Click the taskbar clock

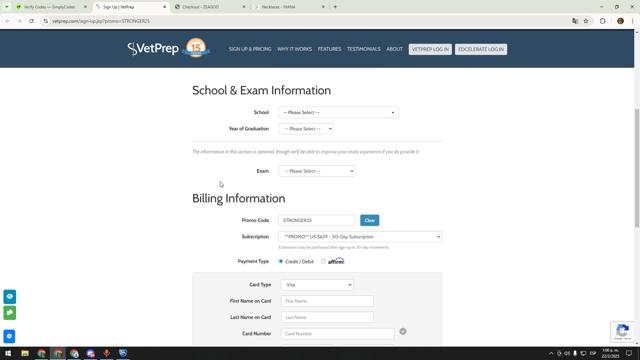coord(610,353)
